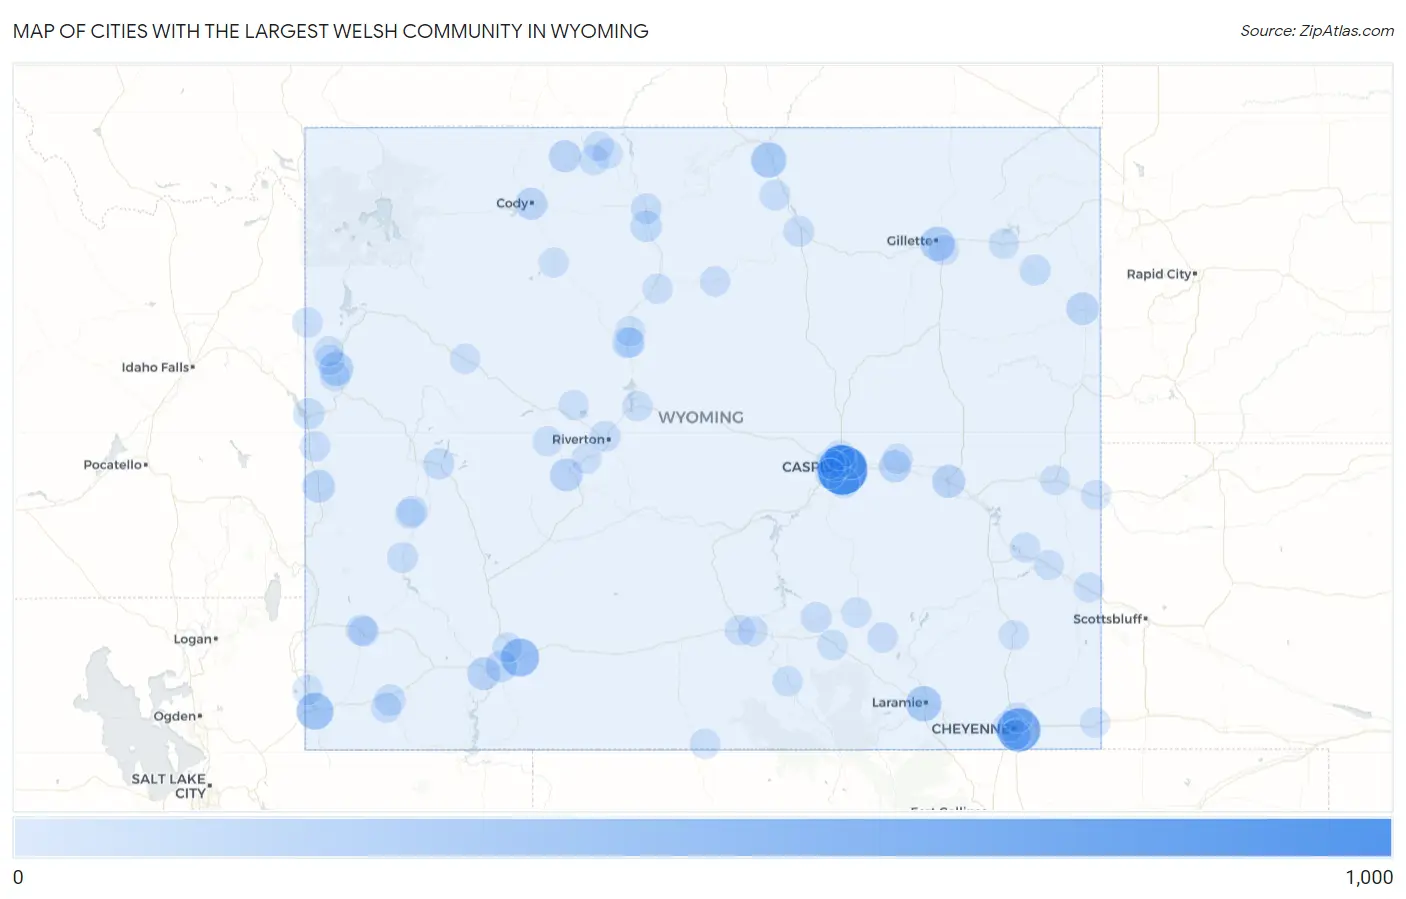Click the Logan label

[x=194, y=639]
